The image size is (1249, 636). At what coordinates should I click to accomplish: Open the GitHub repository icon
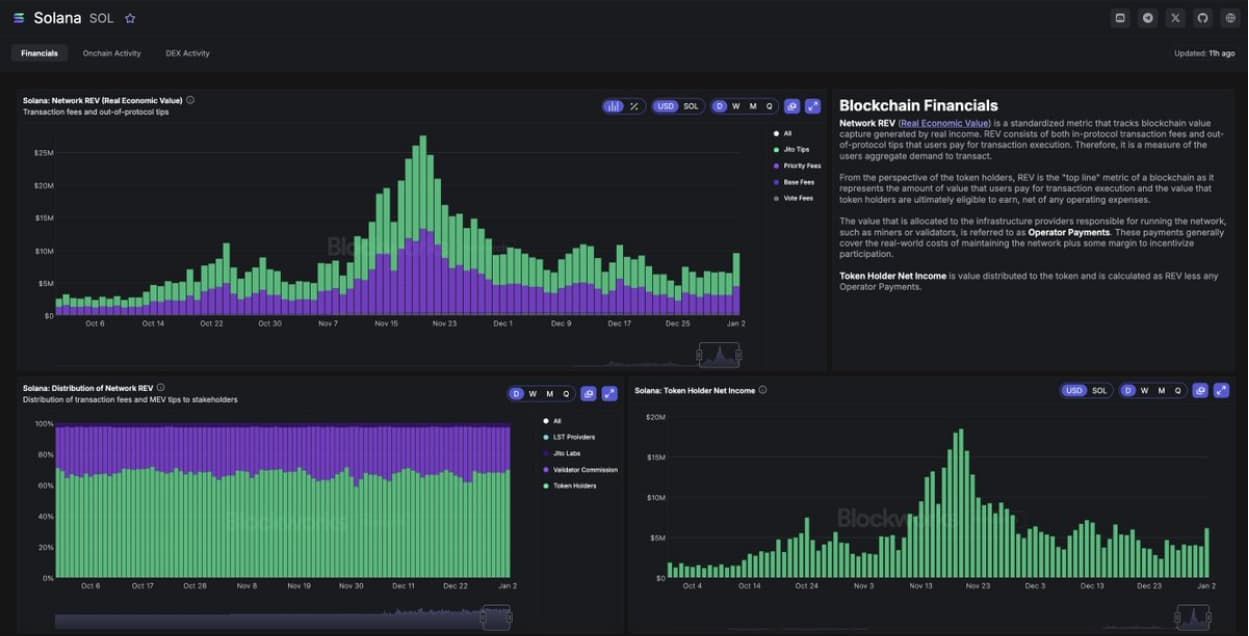tap(1203, 18)
